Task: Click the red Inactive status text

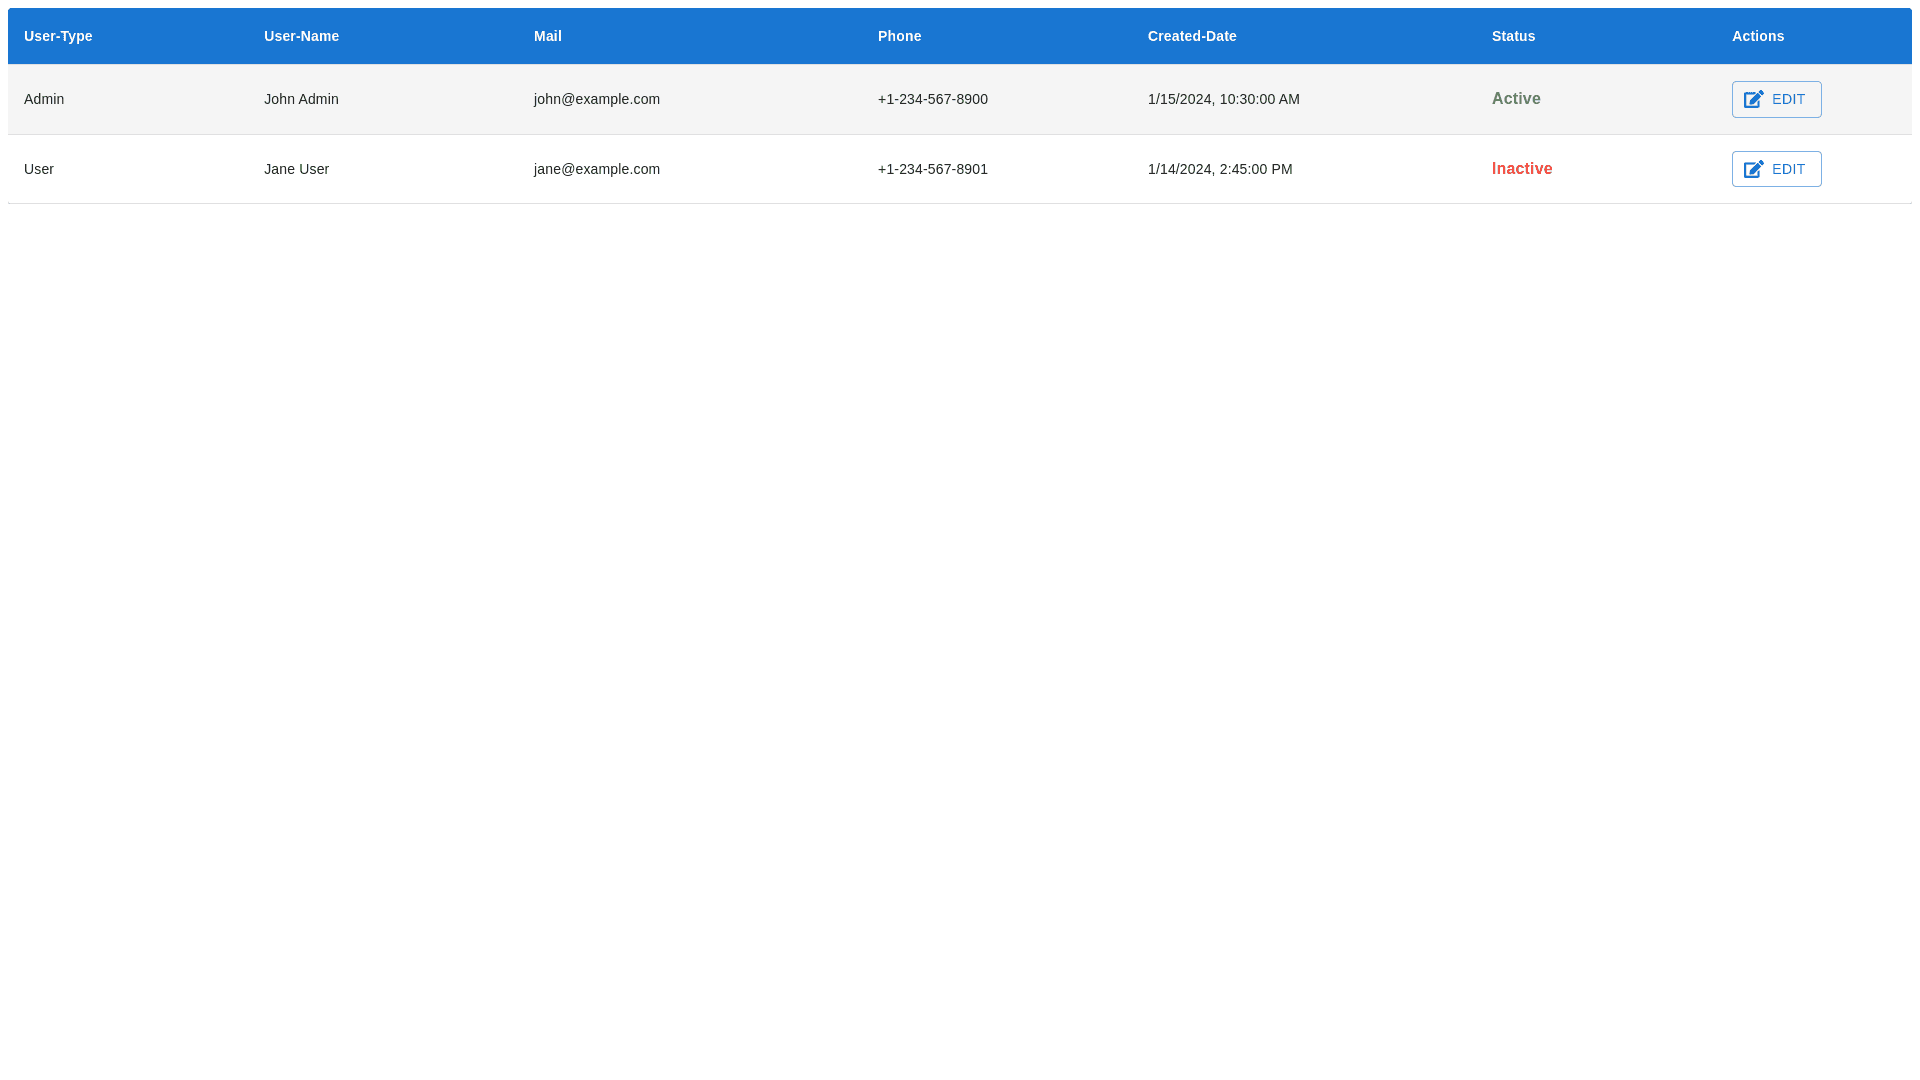Action: 1521,169
